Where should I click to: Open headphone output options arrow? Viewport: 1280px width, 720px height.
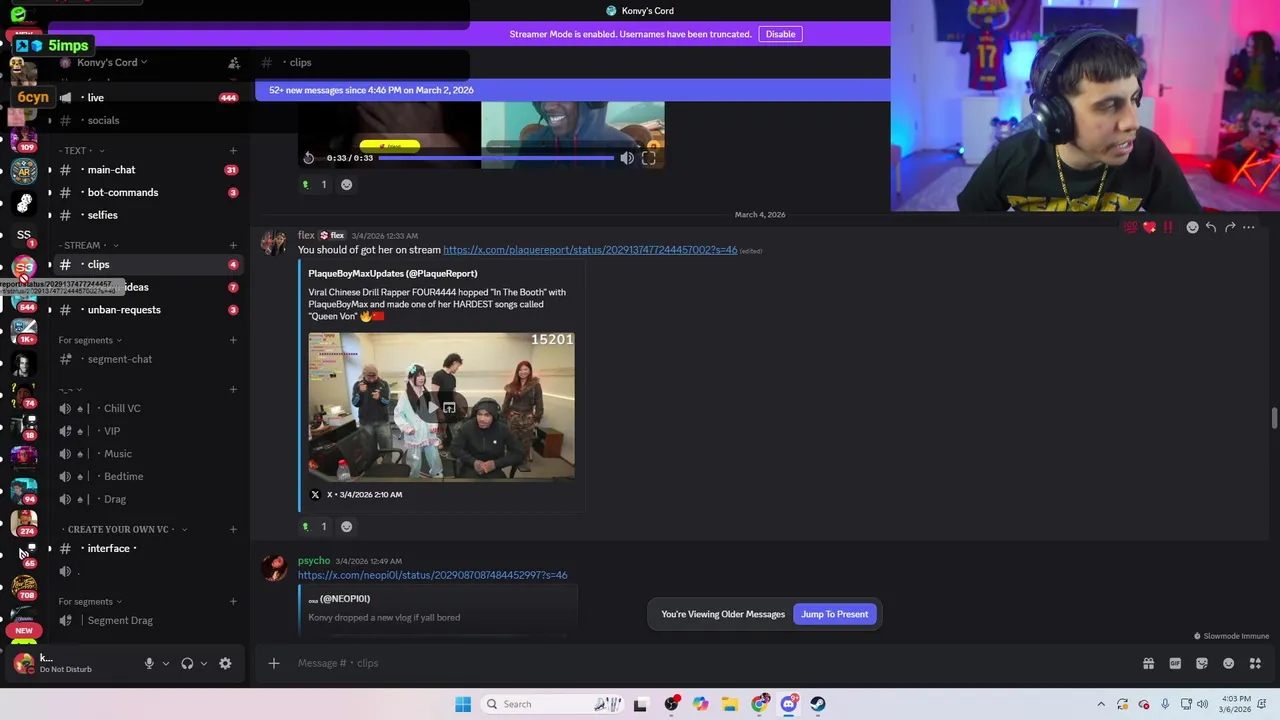point(204,663)
